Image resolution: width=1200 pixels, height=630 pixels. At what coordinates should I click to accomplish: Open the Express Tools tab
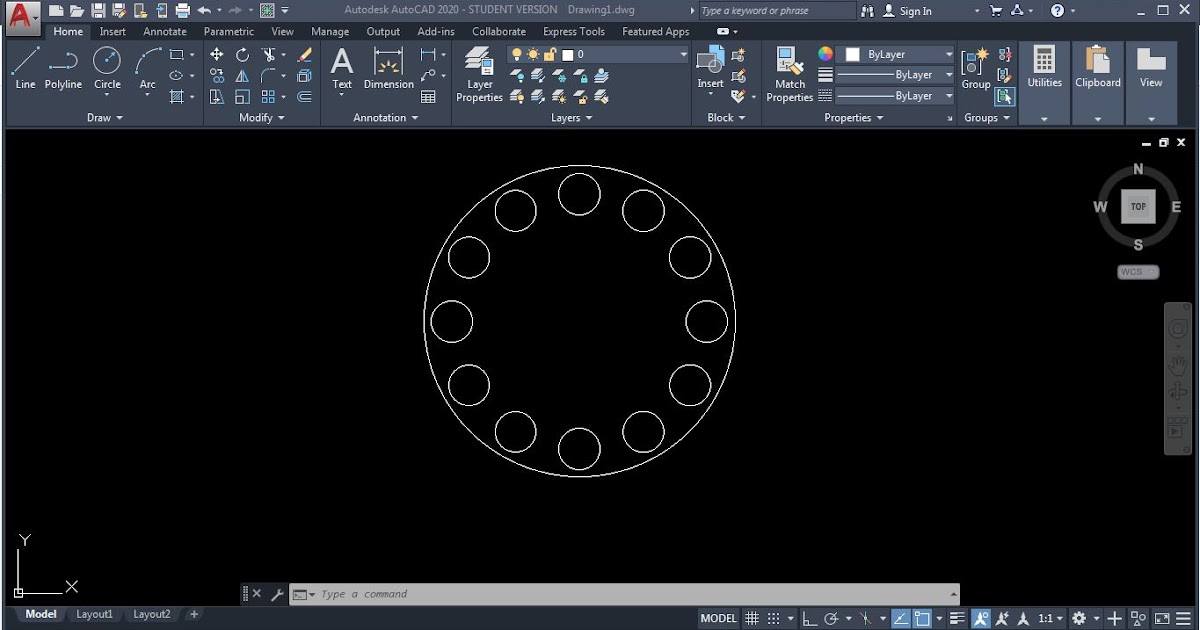coord(573,31)
